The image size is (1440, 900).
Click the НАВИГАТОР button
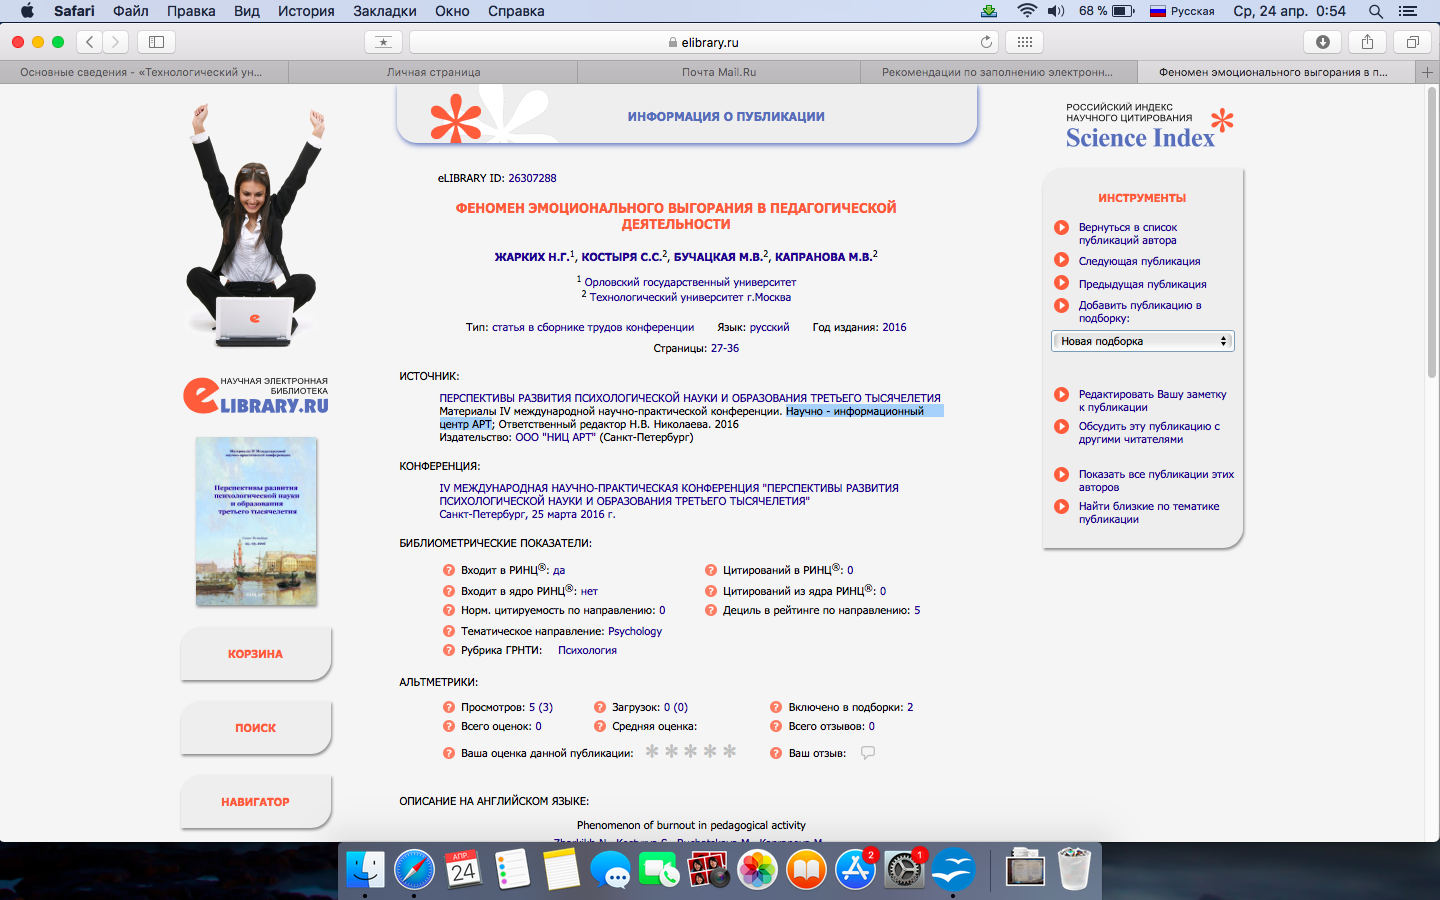[255, 802]
